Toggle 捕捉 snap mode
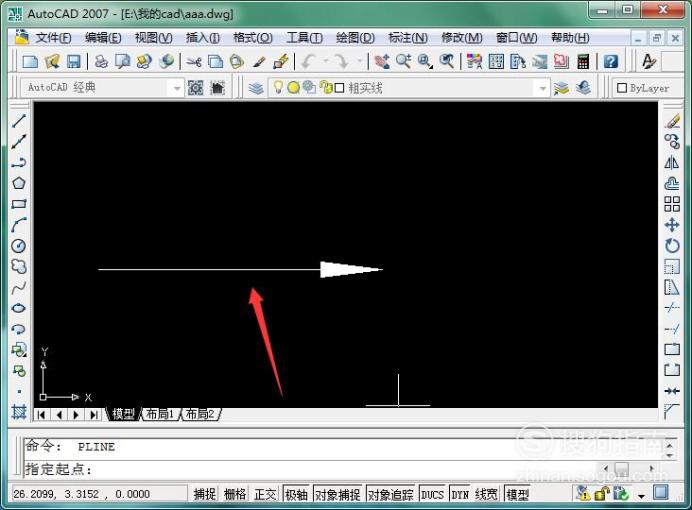Screen dimensions: 692x510 point(205,494)
